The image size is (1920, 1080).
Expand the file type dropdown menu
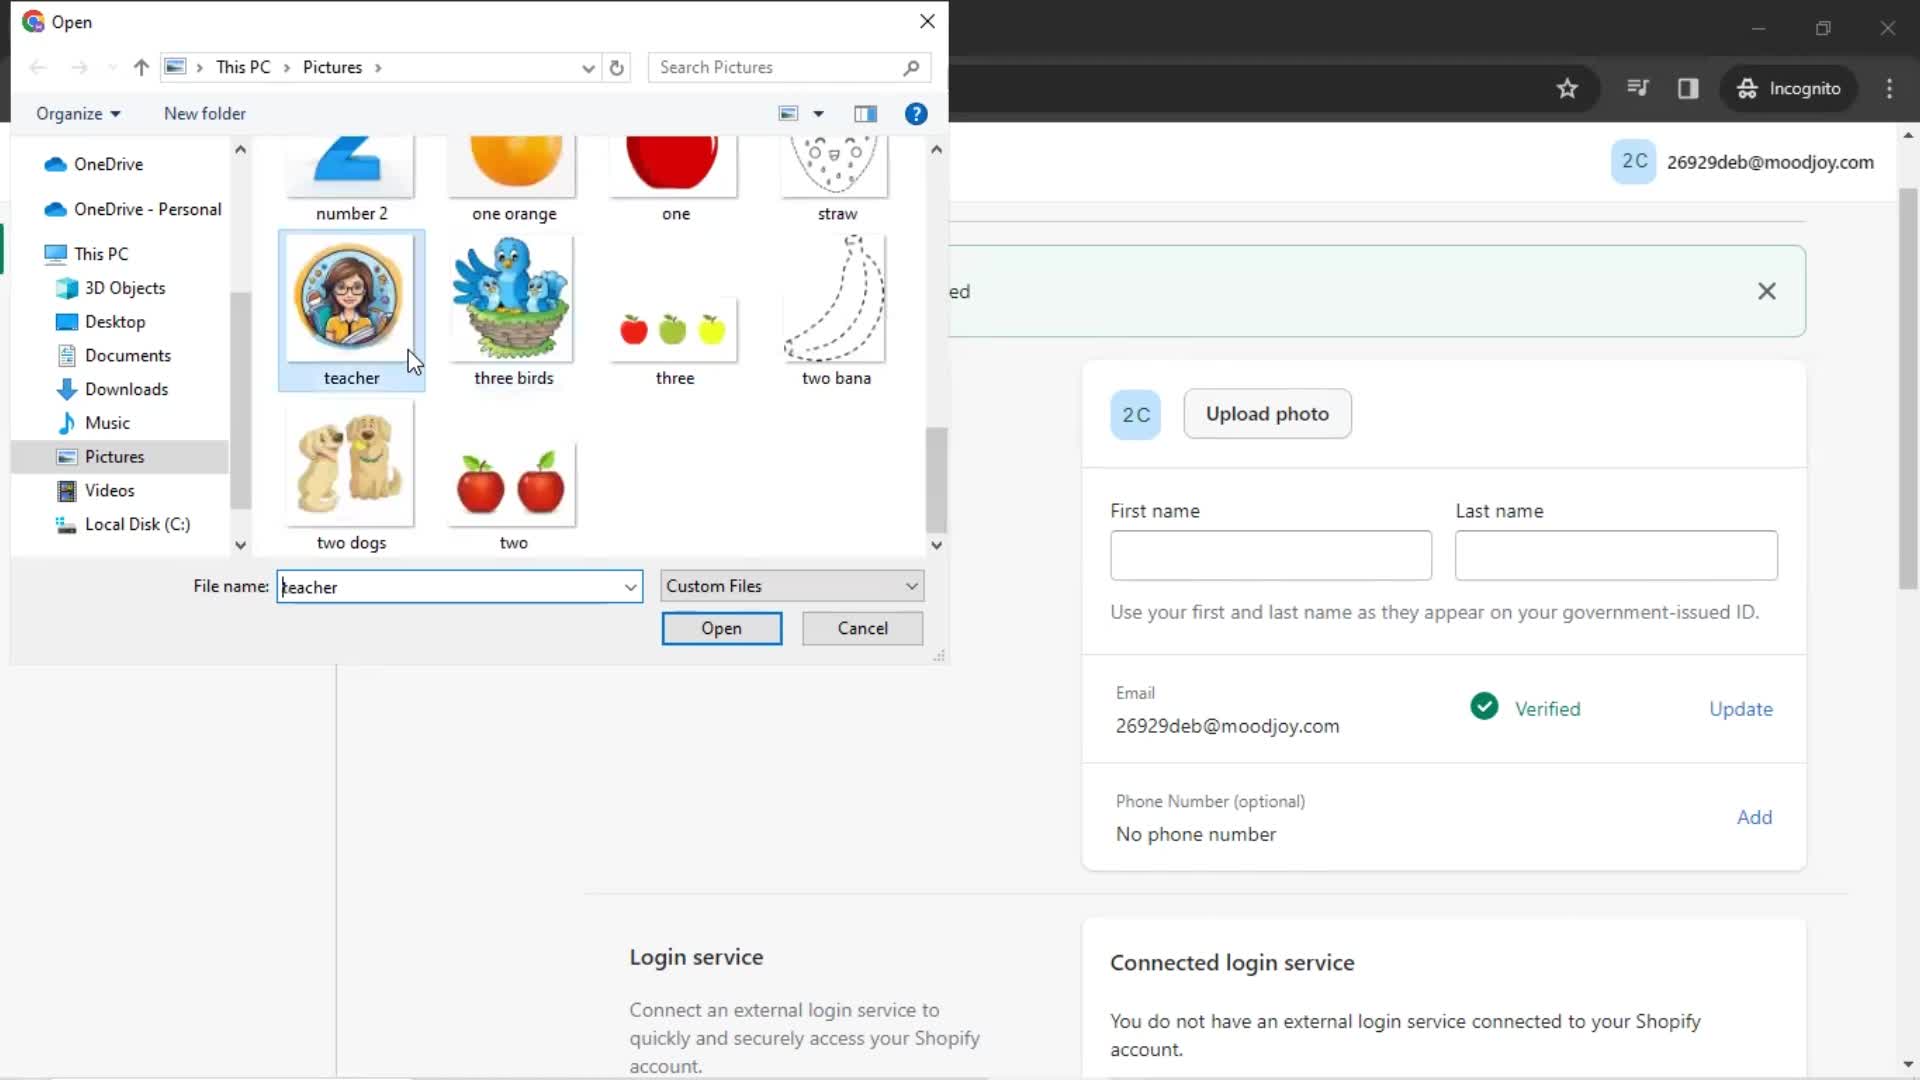pyautogui.click(x=910, y=585)
